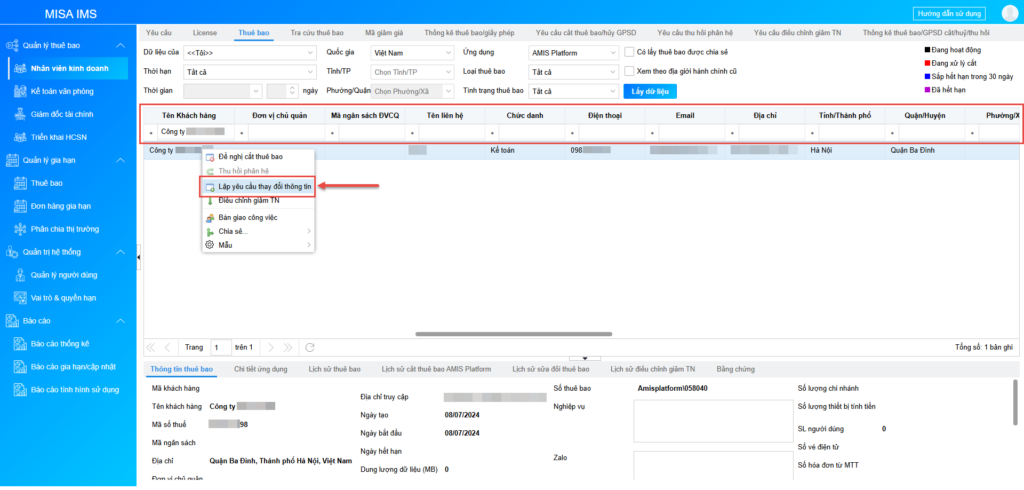
Task: Switch to the Lịch sử thuê bao tab
Action: pyautogui.click(x=333, y=369)
